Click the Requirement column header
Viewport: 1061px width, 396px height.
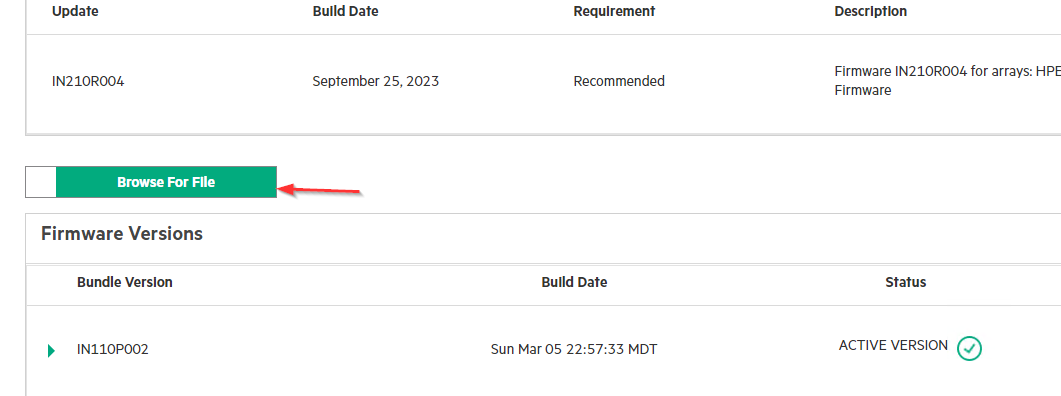point(614,12)
